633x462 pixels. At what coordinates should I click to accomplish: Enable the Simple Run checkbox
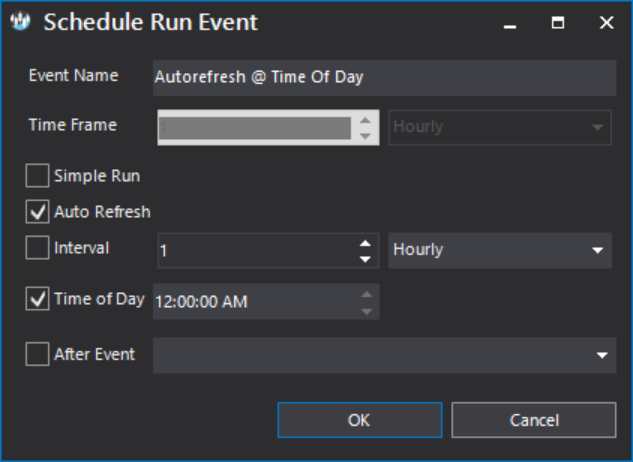click(37, 176)
